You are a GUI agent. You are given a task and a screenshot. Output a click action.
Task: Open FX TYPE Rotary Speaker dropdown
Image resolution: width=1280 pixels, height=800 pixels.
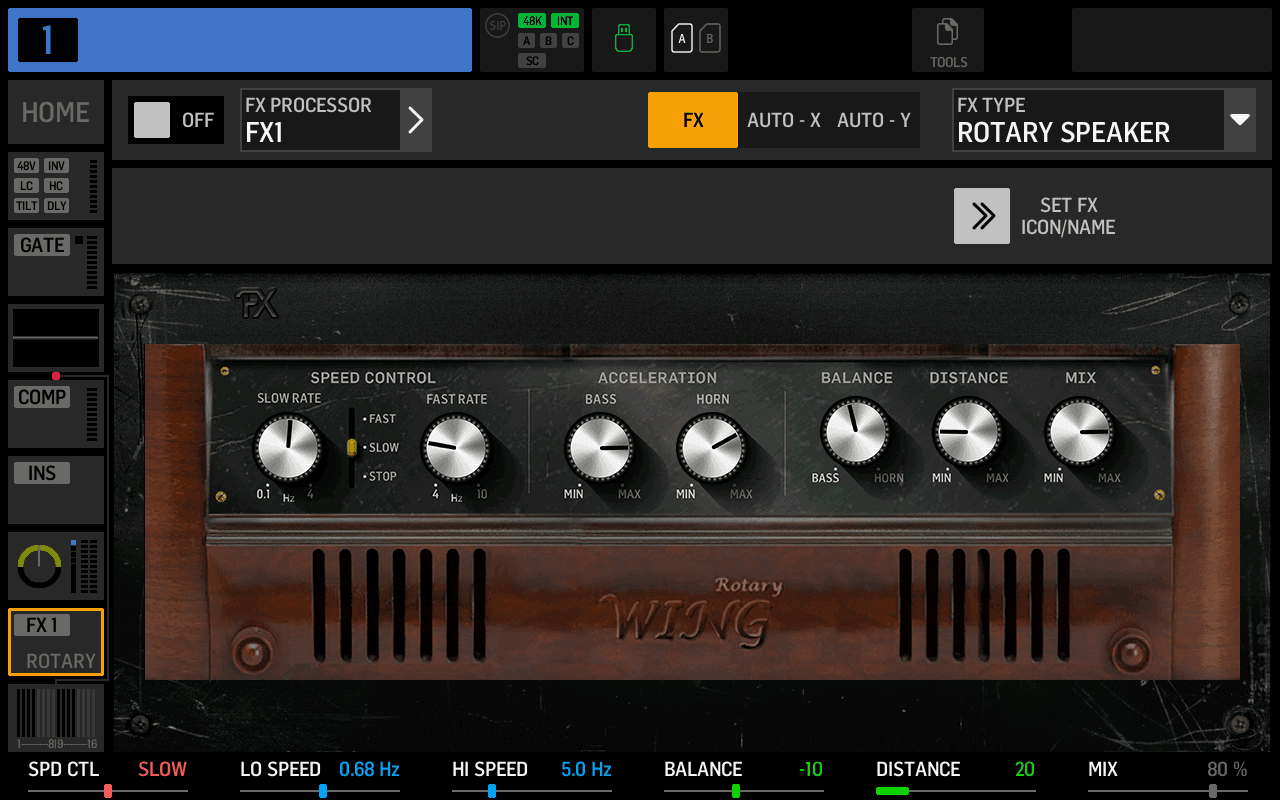(1104, 120)
